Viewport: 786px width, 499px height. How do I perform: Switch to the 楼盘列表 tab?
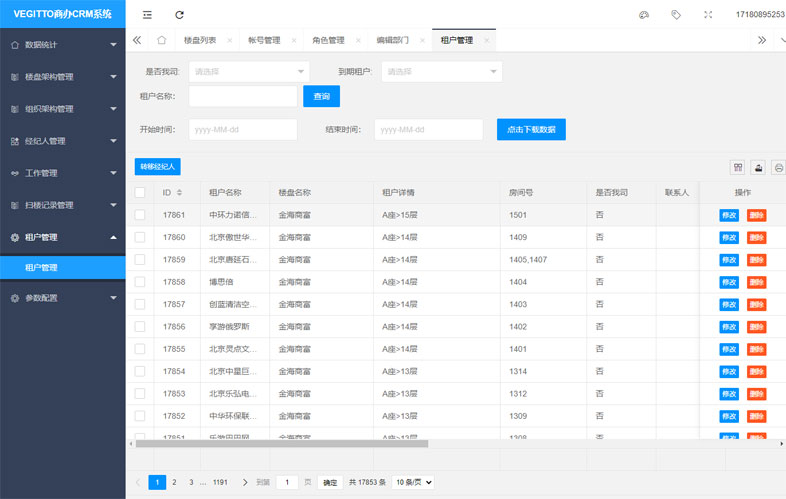click(200, 40)
